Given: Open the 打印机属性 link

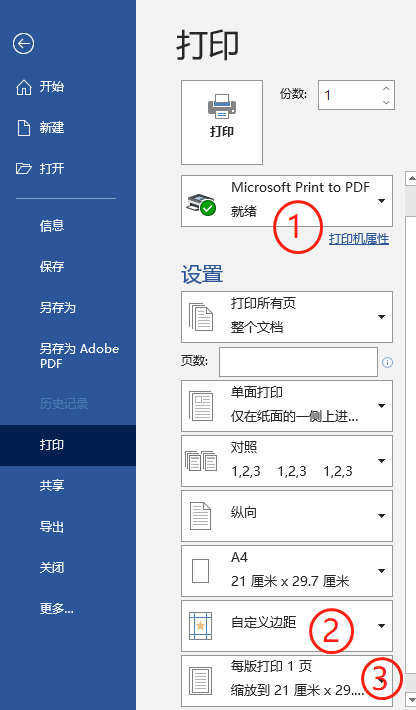Looking at the screenshot, I should pos(359,239).
